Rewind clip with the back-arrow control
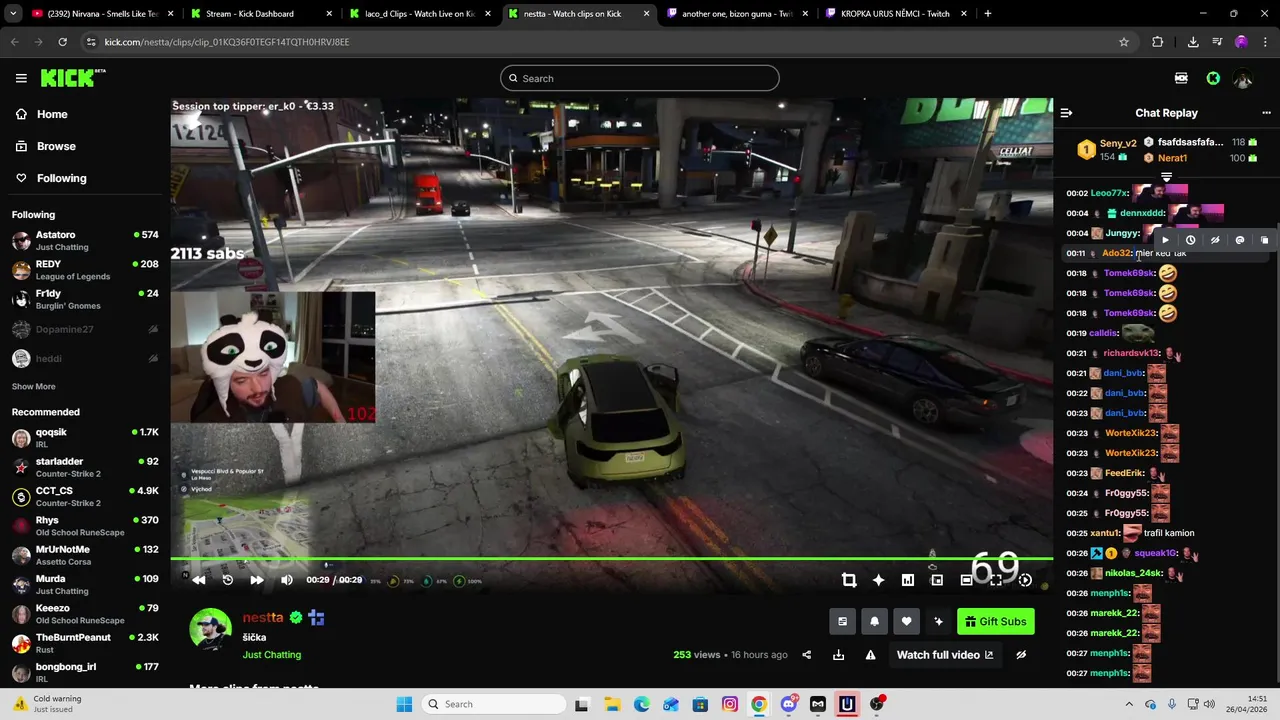This screenshot has height=720, width=1280. [x=198, y=580]
